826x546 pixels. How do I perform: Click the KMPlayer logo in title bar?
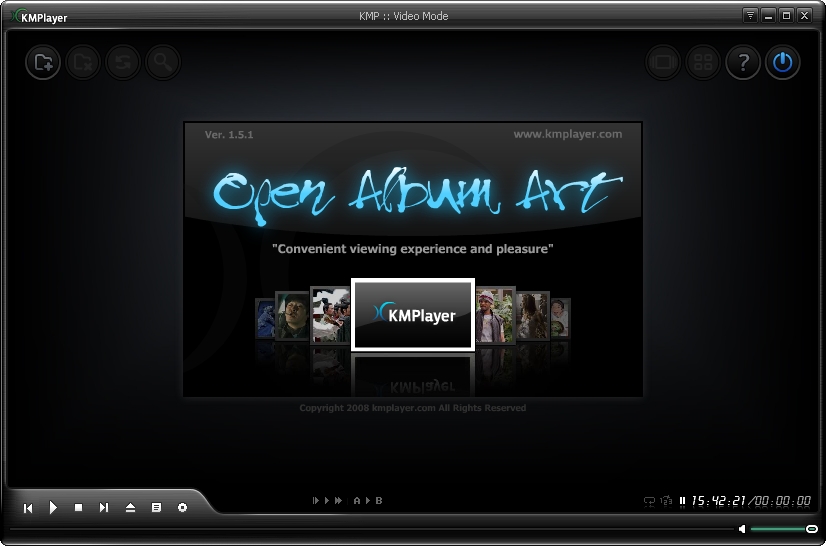click(x=40, y=17)
